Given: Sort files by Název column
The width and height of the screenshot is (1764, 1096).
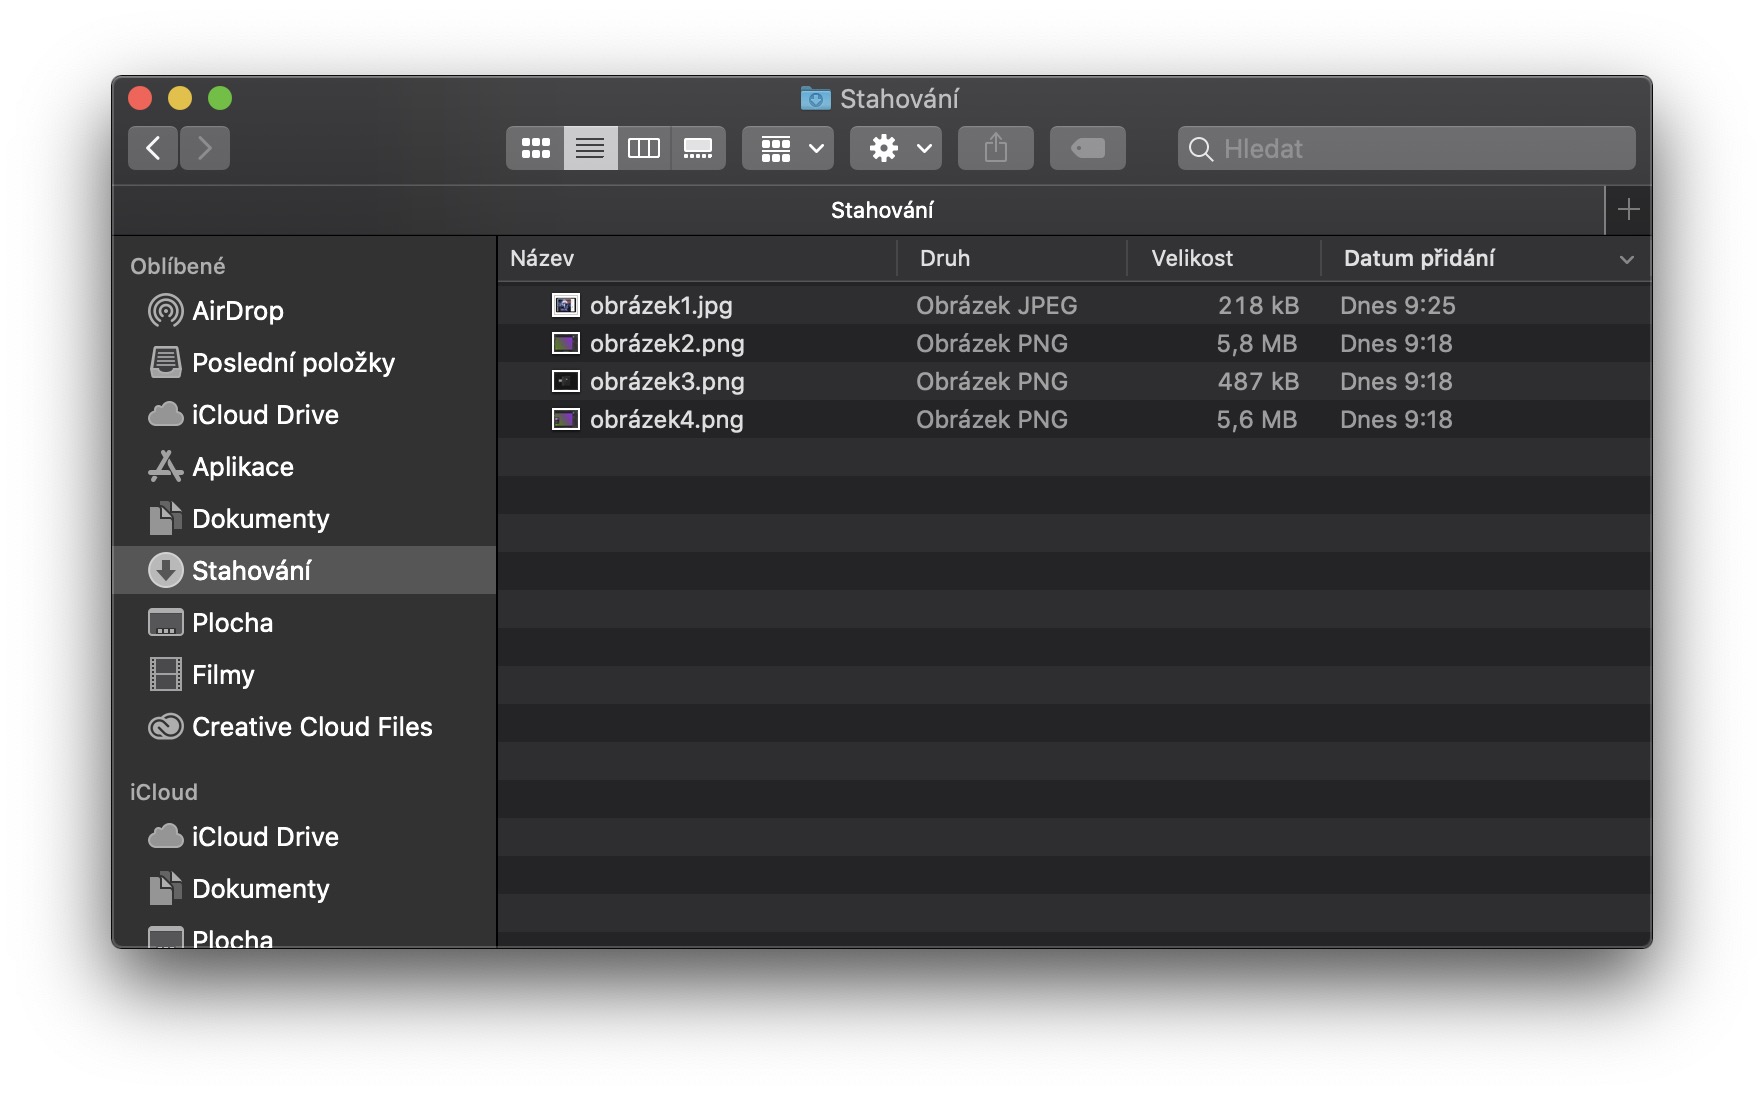Looking at the screenshot, I should tap(543, 259).
